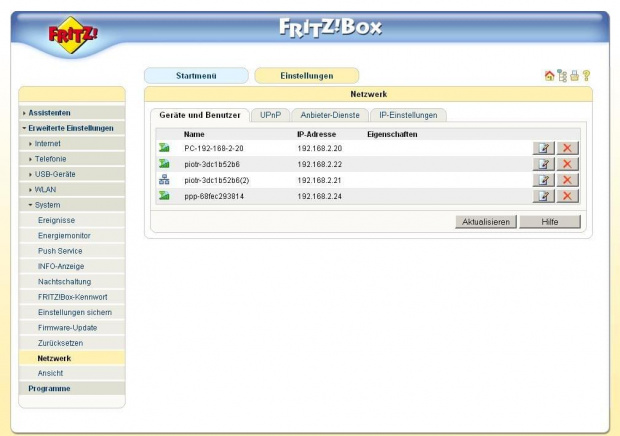Edit the ppp-68fec293814 device entry

(542, 196)
